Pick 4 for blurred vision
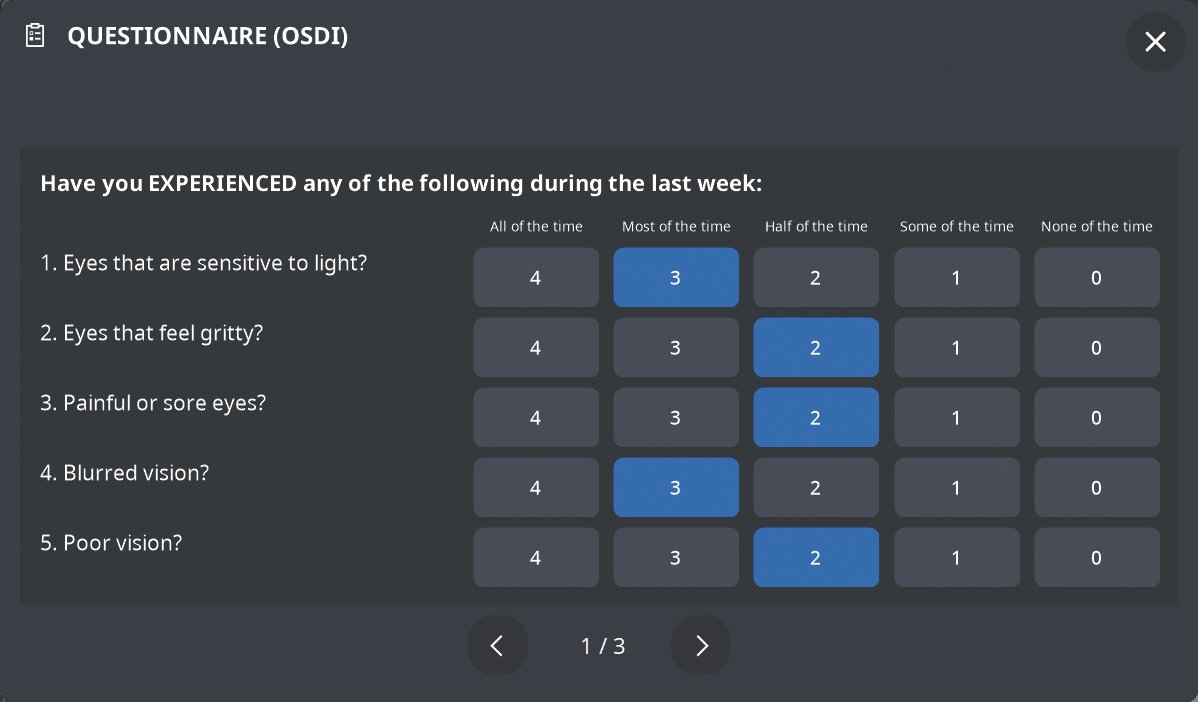This screenshot has height=702, width=1198. pyautogui.click(x=536, y=488)
